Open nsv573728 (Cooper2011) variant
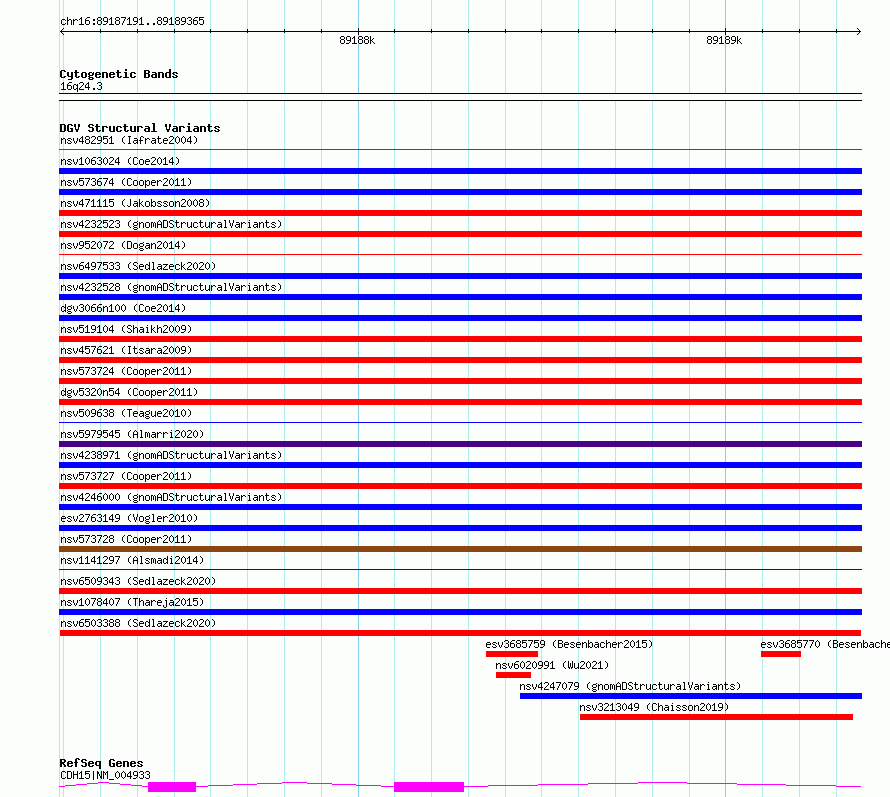Viewport: 890px width, 797px height. (x=126, y=539)
